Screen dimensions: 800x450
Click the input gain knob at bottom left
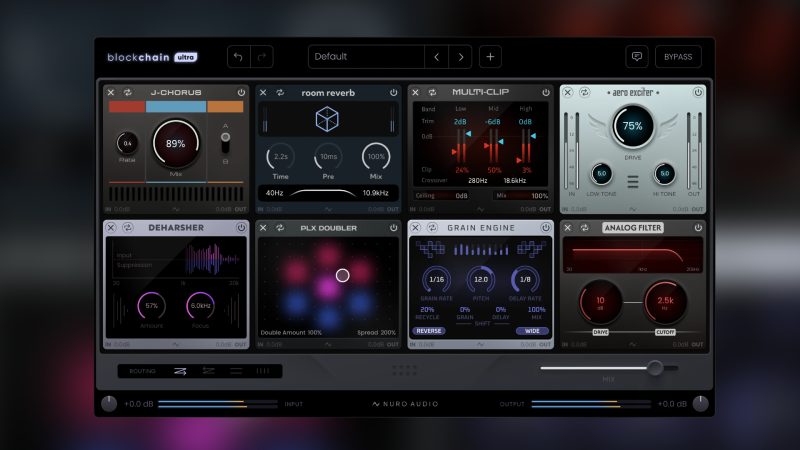109,404
